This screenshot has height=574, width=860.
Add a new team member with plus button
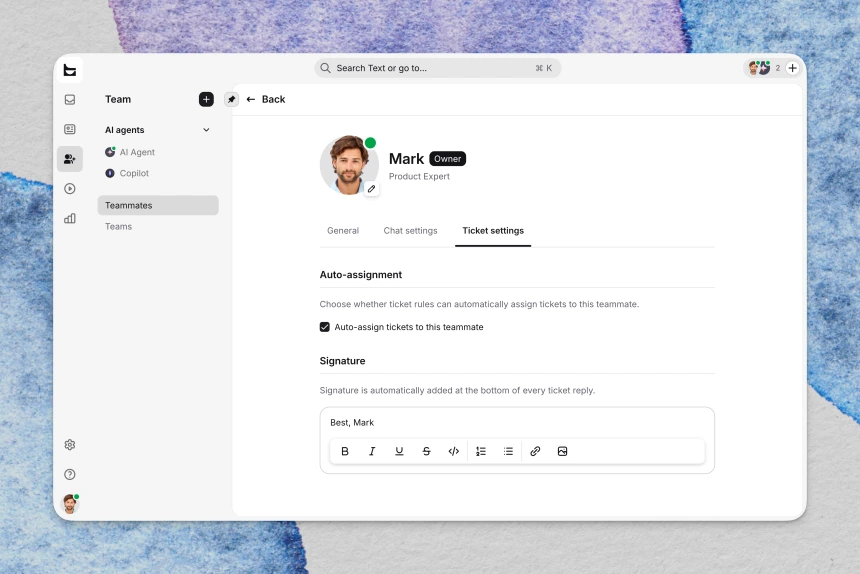click(x=206, y=99)
